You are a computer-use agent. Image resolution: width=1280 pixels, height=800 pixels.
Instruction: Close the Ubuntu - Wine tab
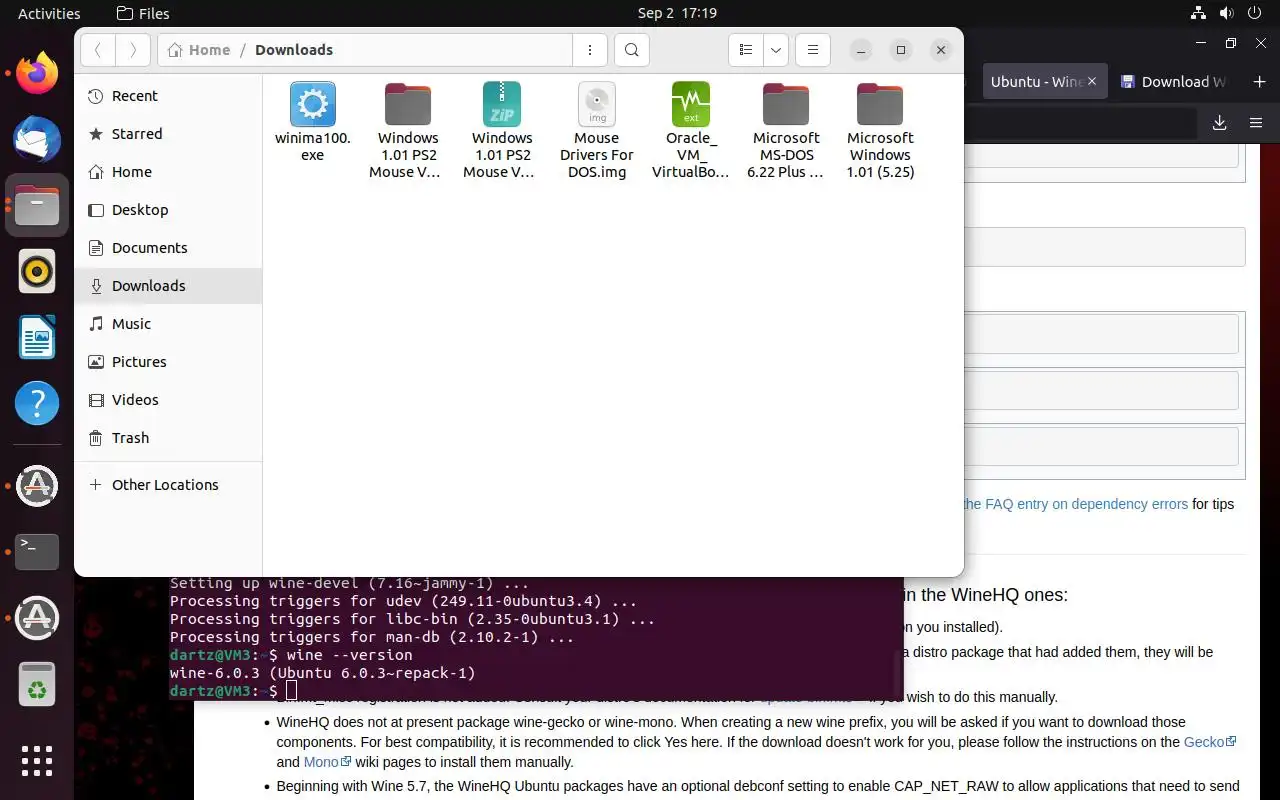click(1092, 82)
